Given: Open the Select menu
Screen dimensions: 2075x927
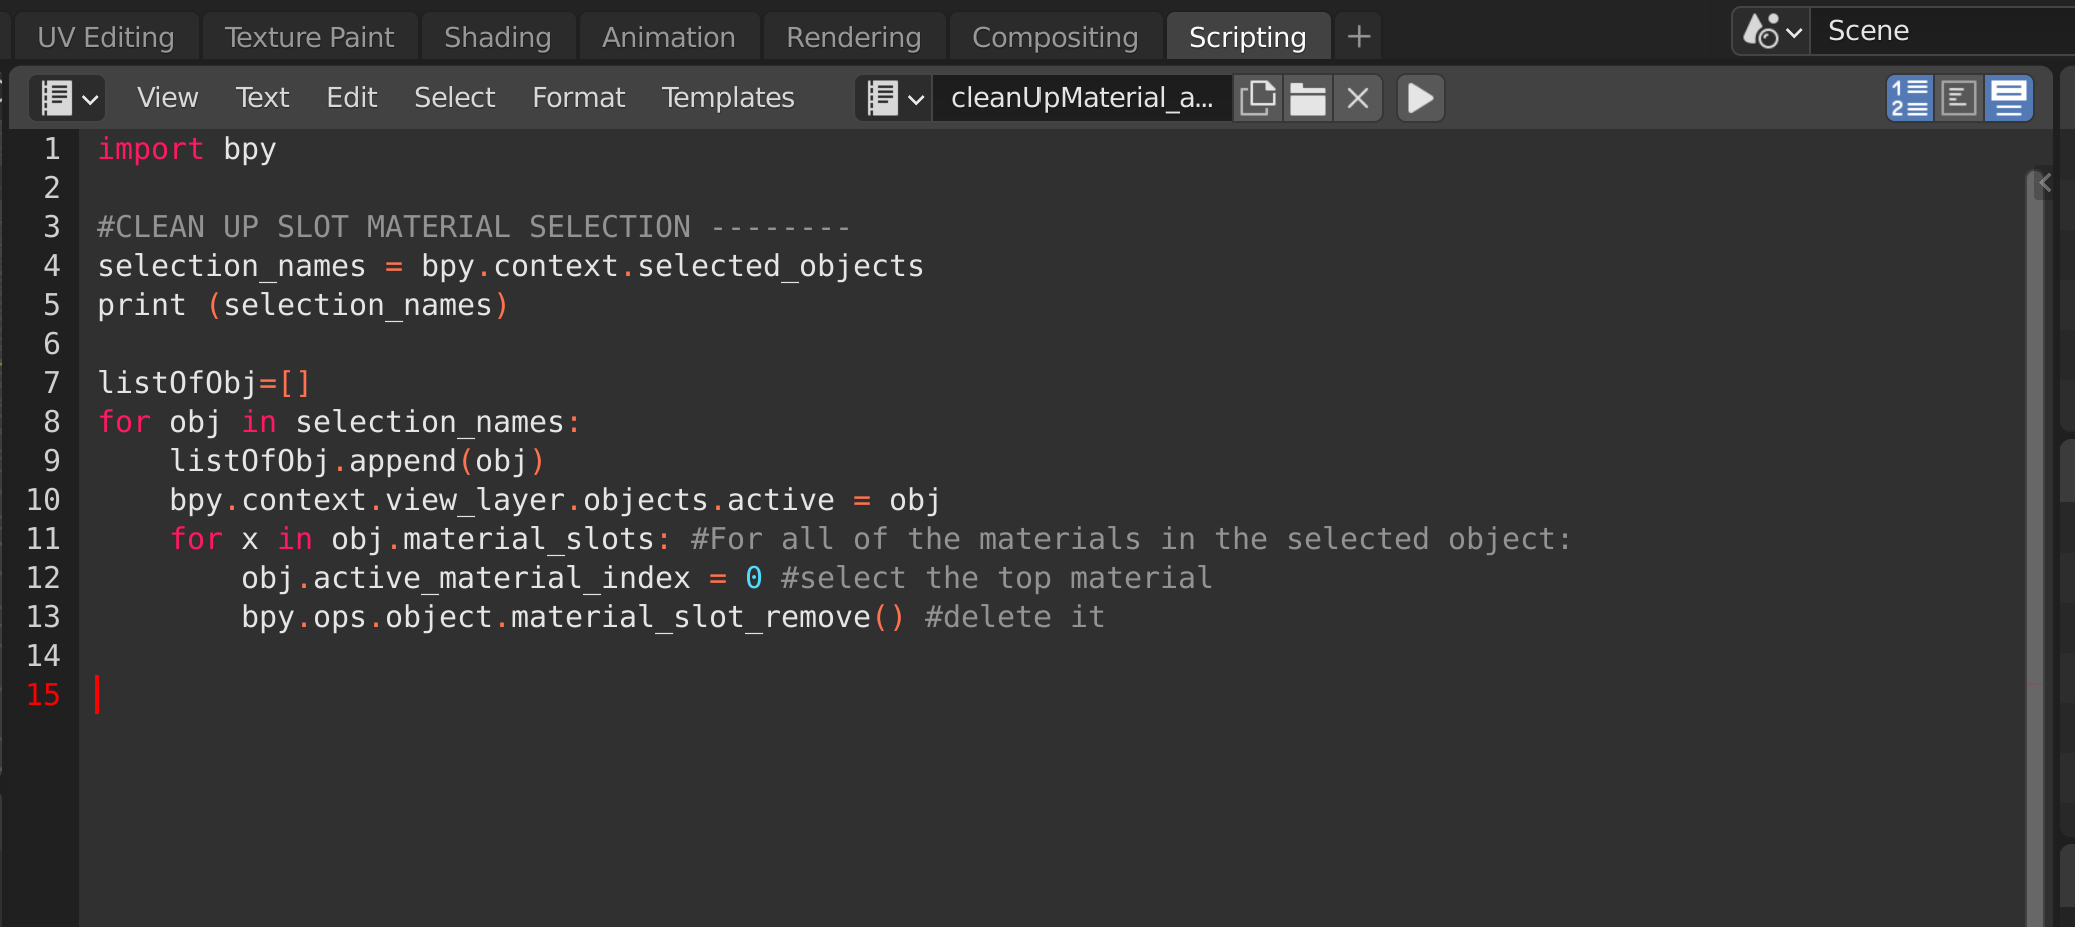Looking at the screenshot, I should tap(454, 98).
